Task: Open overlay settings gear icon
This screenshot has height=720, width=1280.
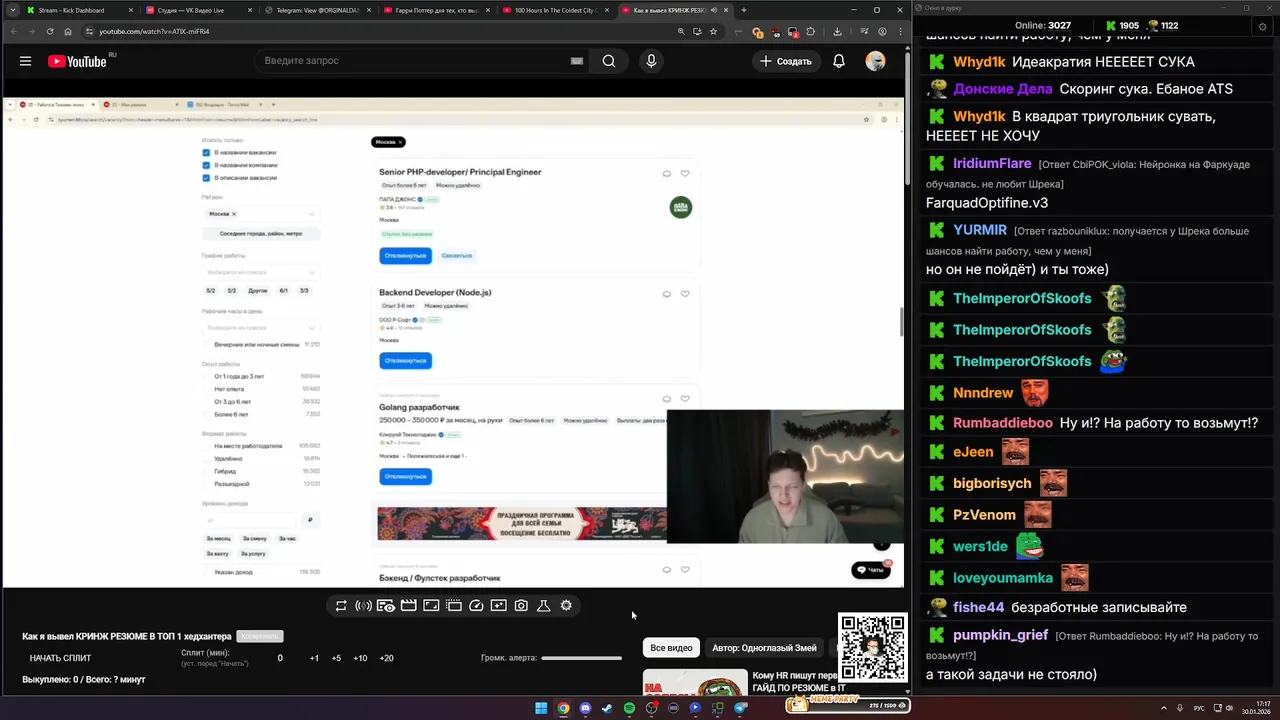Action: pos(566,606)
